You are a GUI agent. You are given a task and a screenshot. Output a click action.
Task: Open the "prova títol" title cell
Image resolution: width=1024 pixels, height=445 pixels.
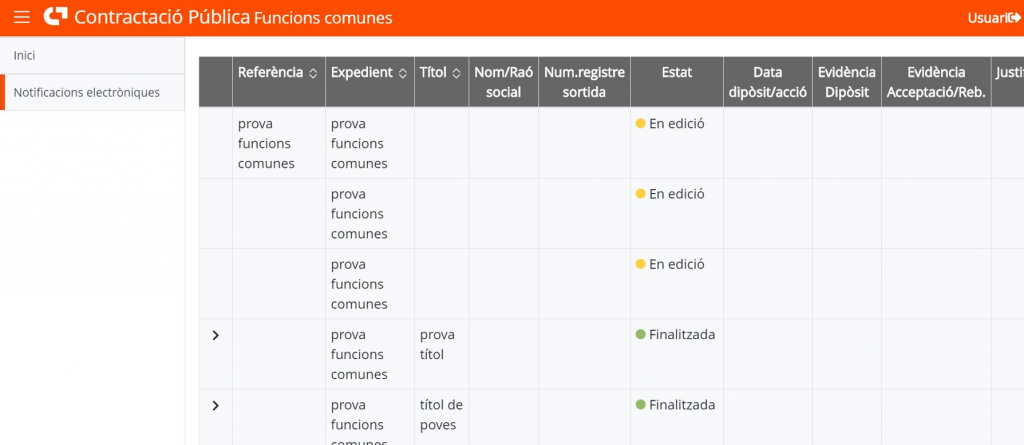tap(437, 344)
